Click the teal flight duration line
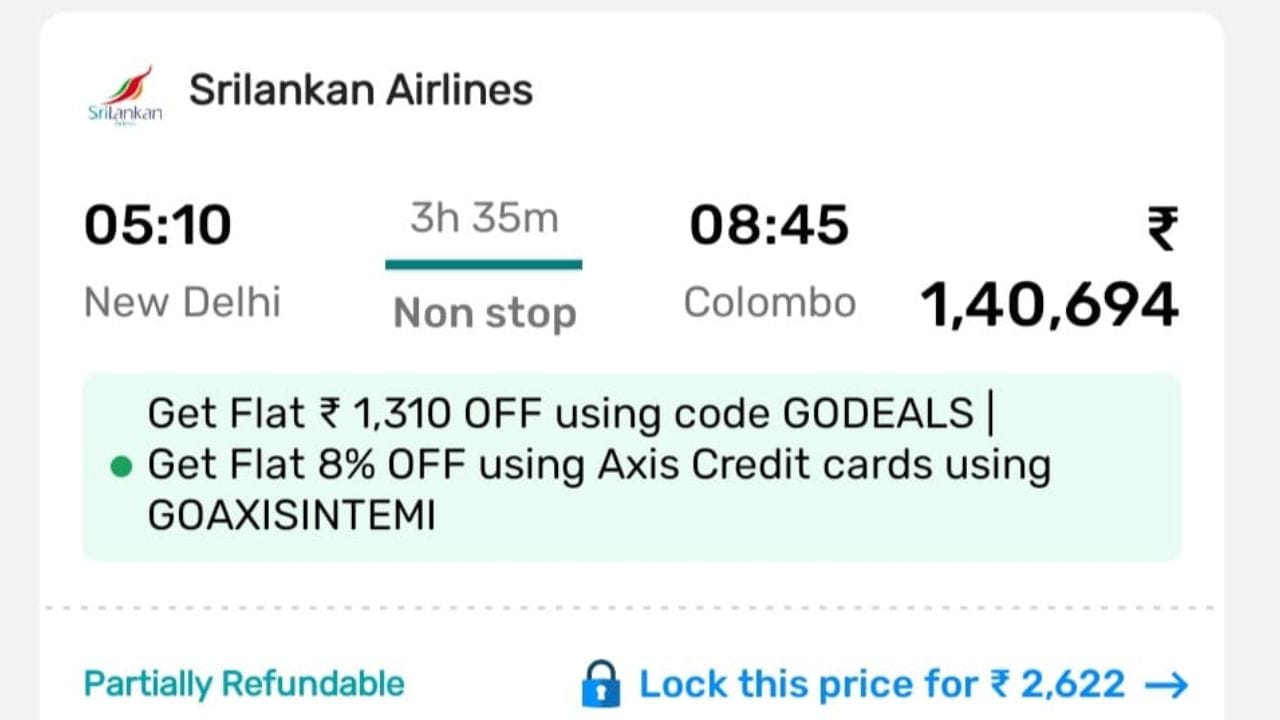Viewport: 1280px width, 720px height. (x=483, y=265)
